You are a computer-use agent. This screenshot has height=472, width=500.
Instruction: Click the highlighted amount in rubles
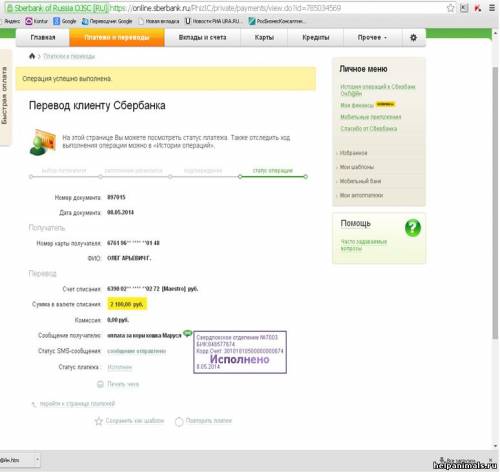[x=127, y=304]
